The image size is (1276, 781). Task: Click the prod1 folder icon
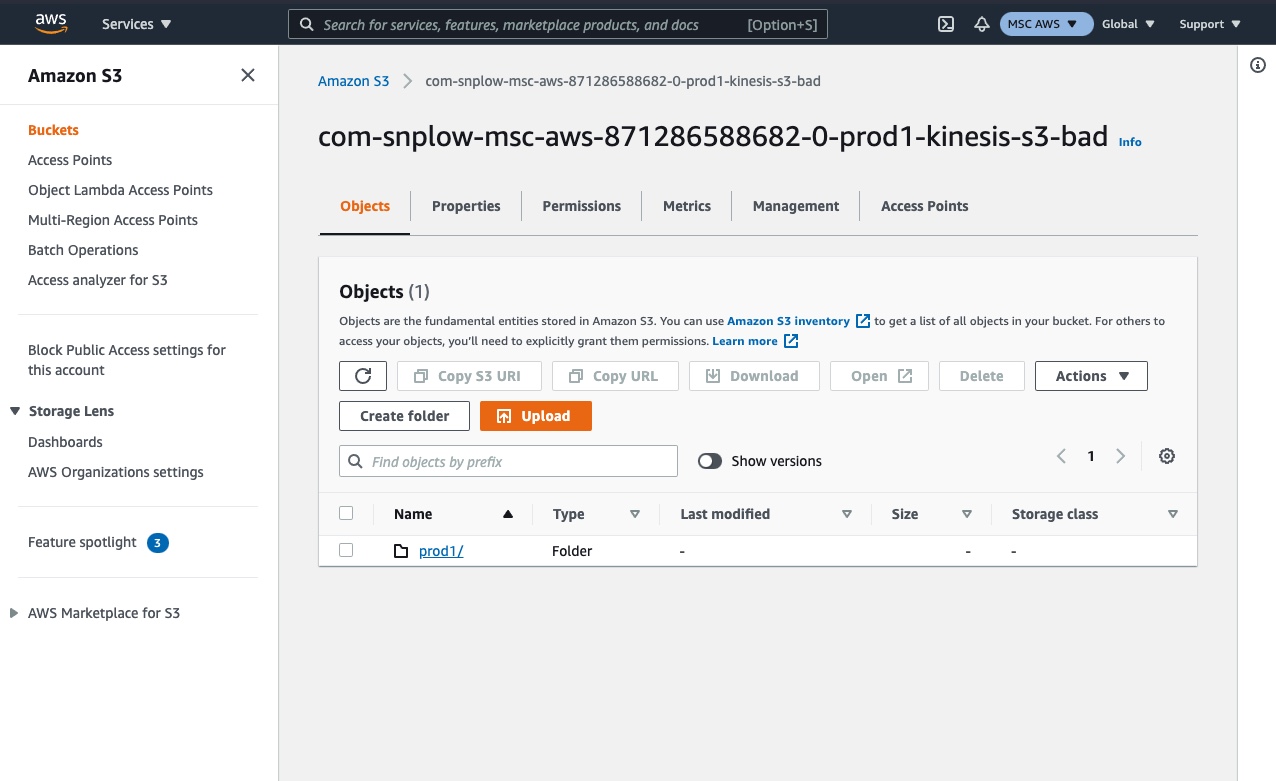pos(401,551)
